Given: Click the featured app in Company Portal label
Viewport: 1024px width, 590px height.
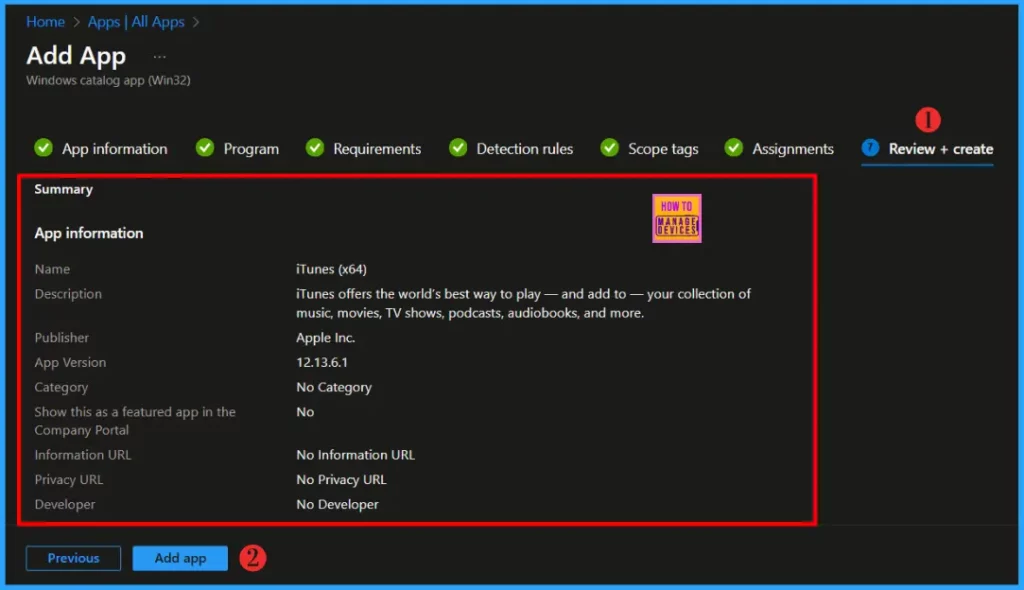Looking at the screenshot, I should (x=135, y=421).
